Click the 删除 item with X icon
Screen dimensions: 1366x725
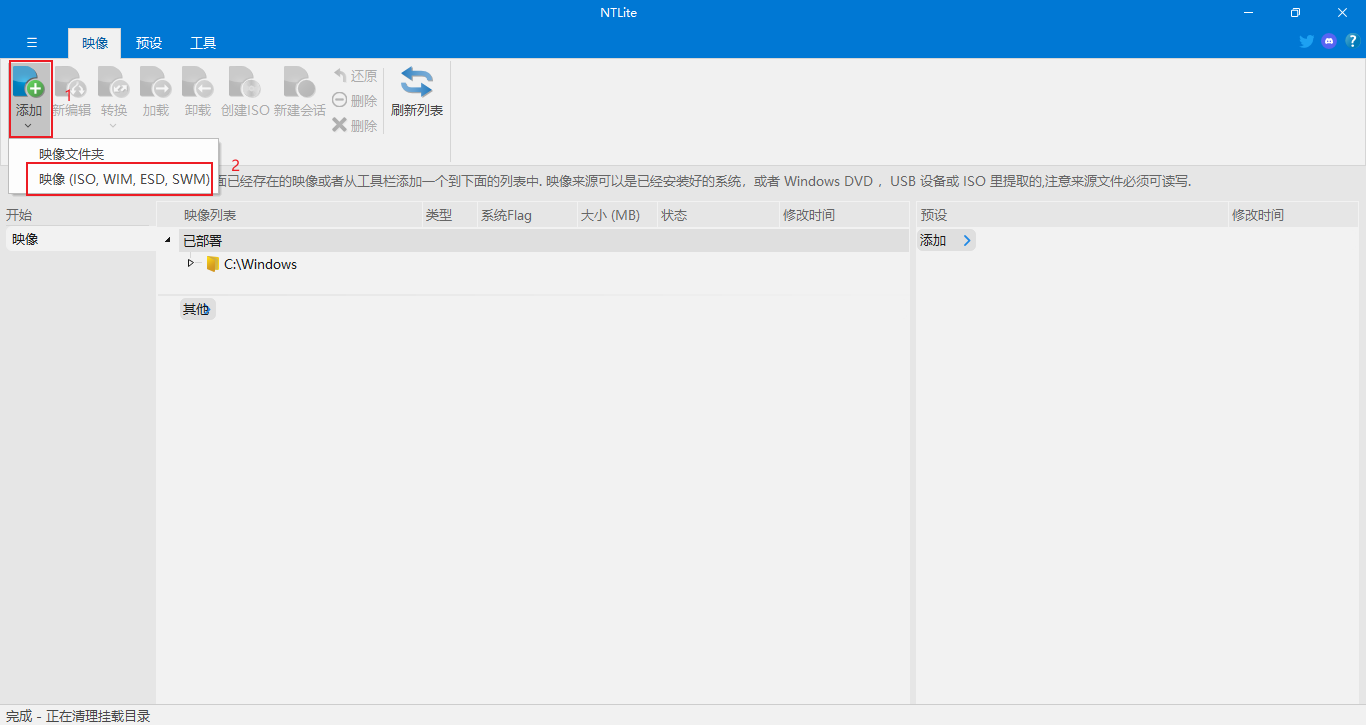coord(355,126)
